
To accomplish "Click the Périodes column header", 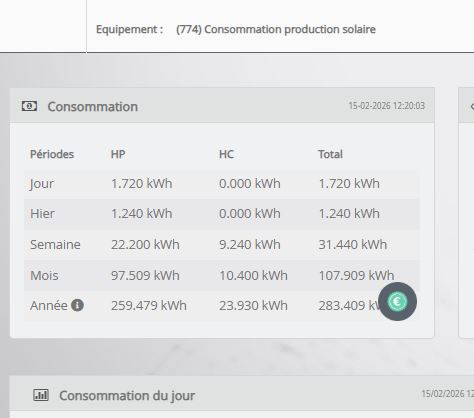I will (x=52, y=154).
